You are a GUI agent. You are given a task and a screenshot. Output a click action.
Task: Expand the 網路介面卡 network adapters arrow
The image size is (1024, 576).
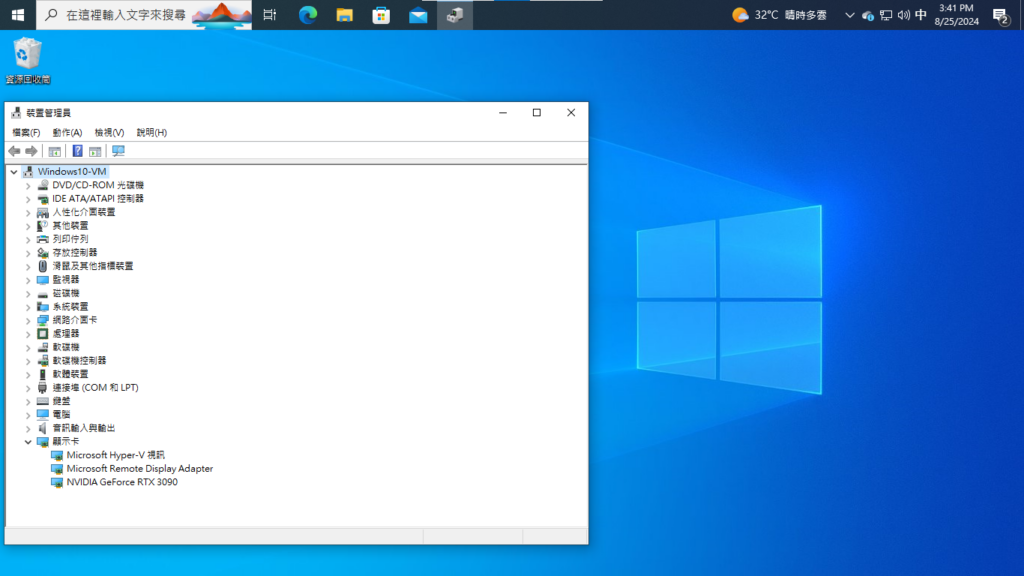28,321
